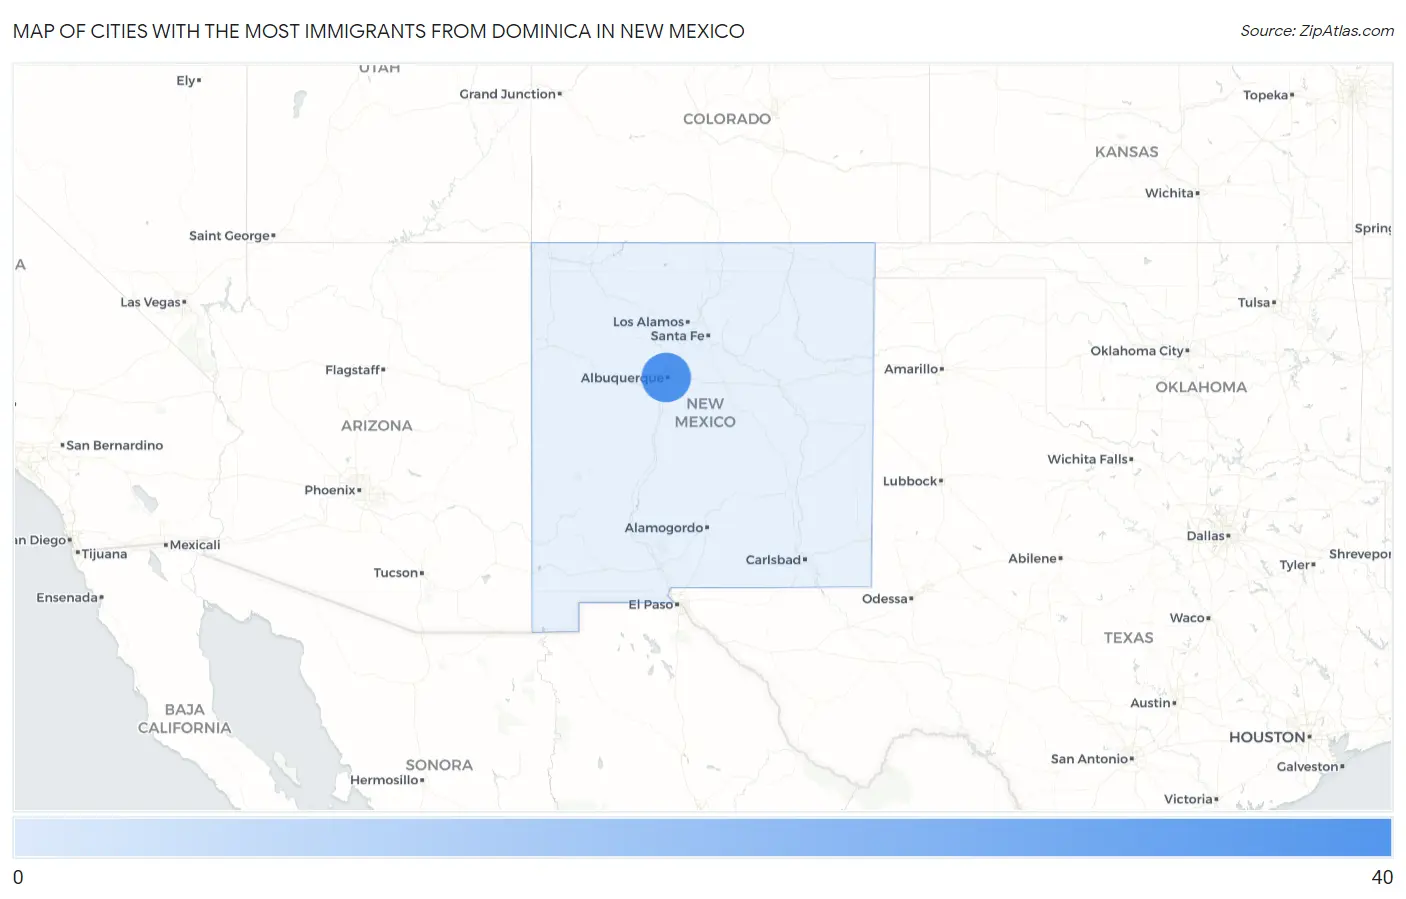Screen dimensions: 1406x899
Task: Click the blue Albuquerque data bubble
Action: coord(666,378)
